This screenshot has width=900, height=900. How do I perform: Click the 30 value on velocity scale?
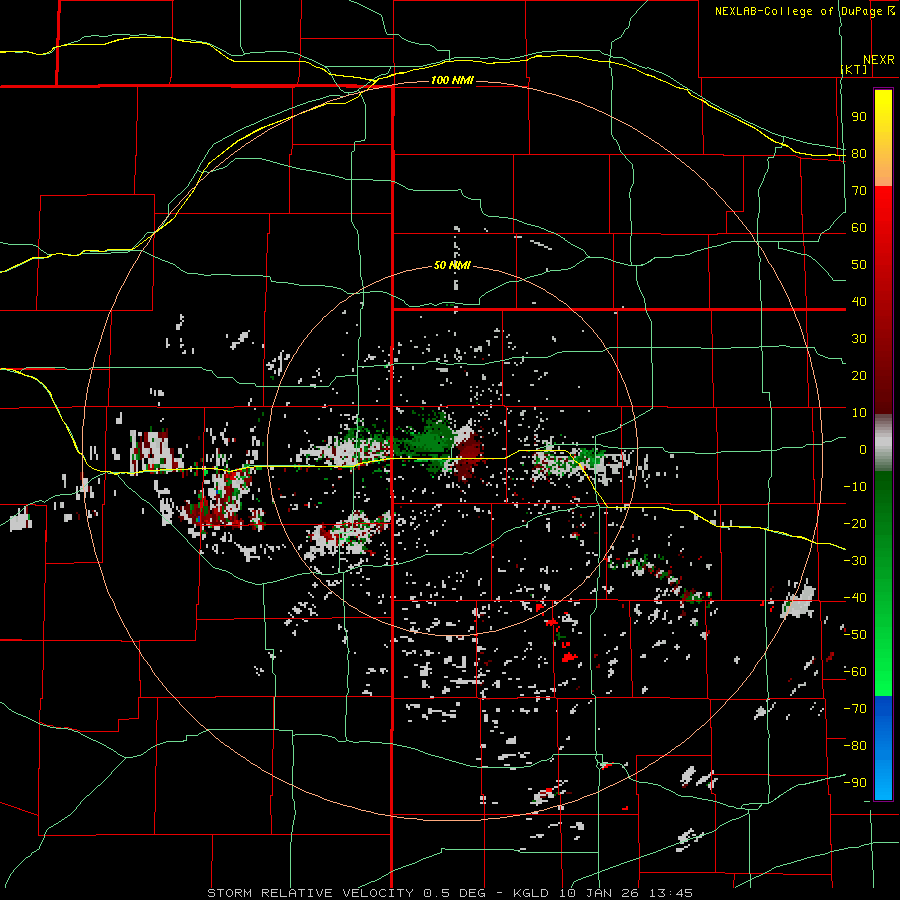coord(859,339)
